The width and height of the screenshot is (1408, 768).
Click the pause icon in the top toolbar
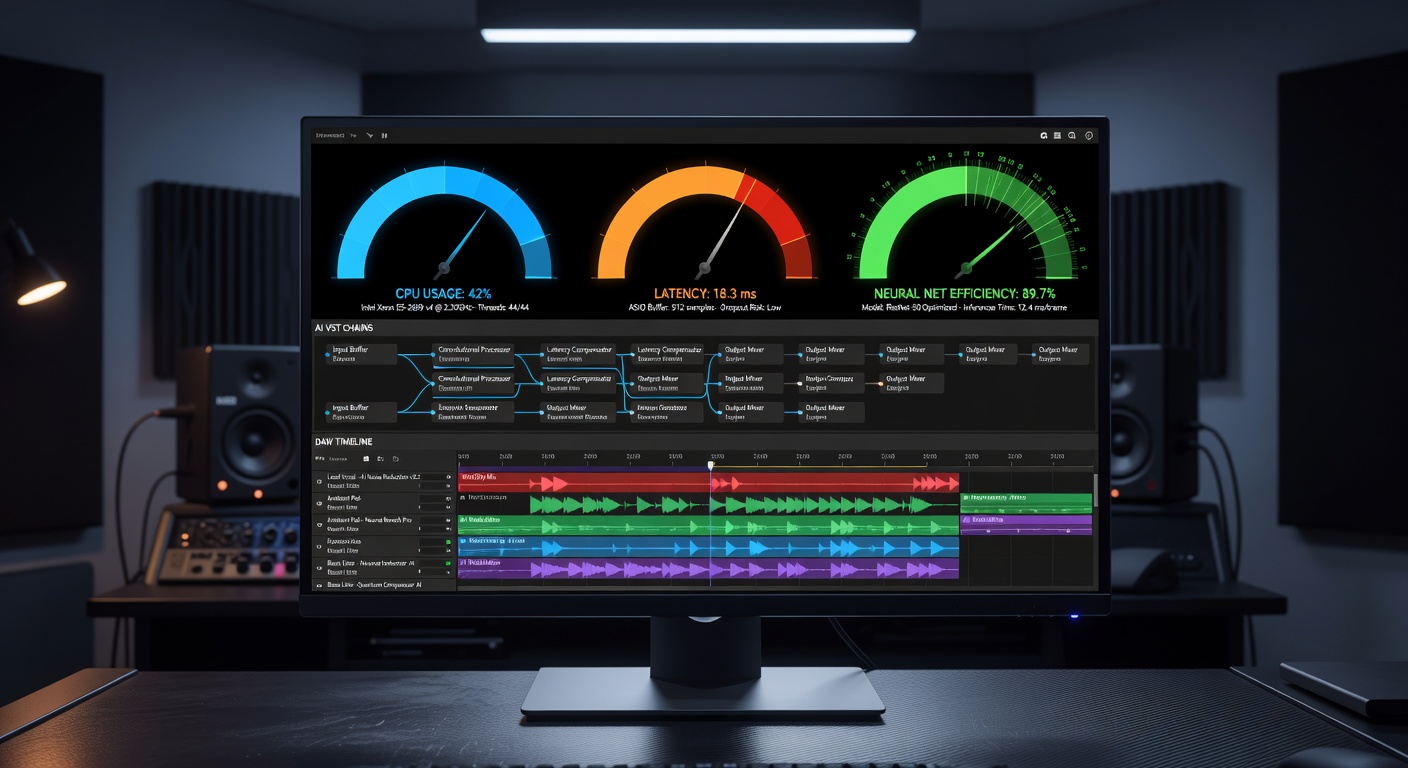(385, 136)
